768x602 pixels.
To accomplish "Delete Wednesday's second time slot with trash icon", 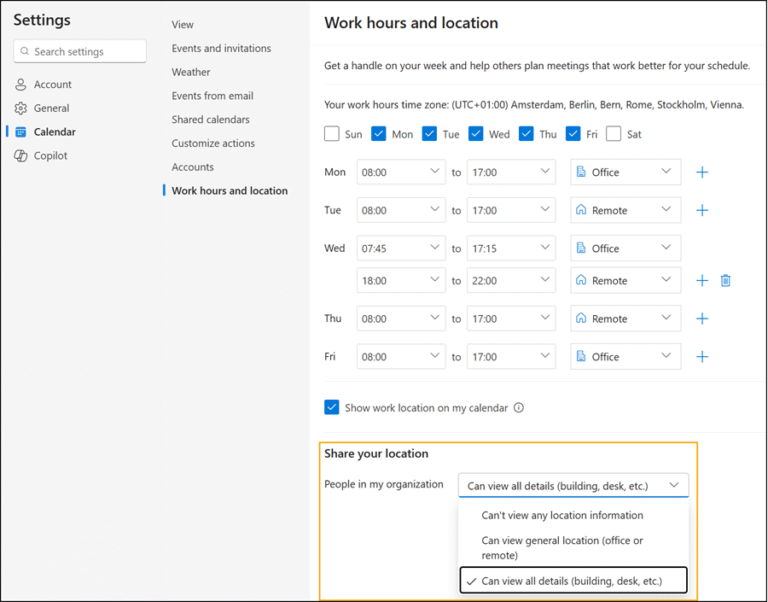I will (726, 281).
